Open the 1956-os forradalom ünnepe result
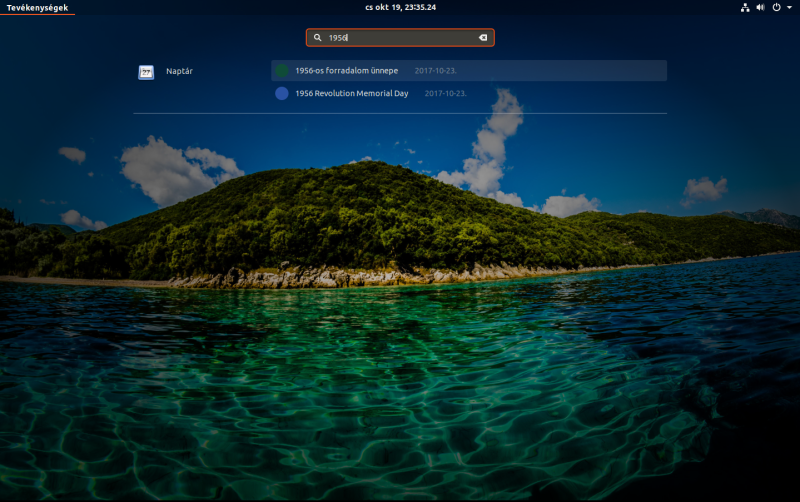The width and height of the screenshot is (800, 502). (469, 70)
